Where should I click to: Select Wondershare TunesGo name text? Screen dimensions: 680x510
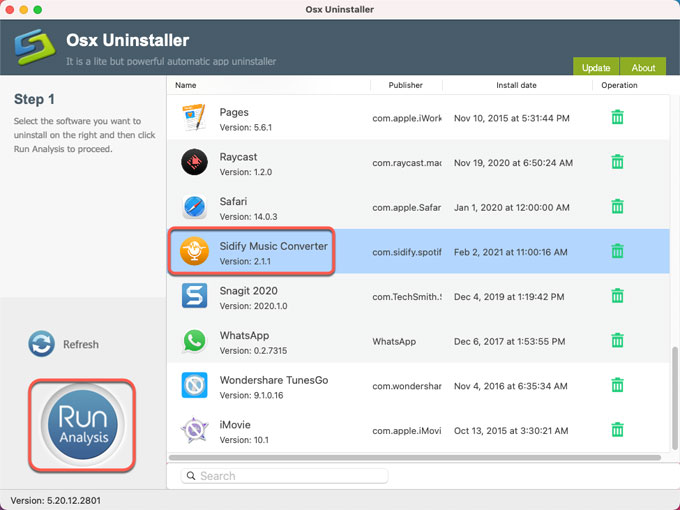[274, 380]
